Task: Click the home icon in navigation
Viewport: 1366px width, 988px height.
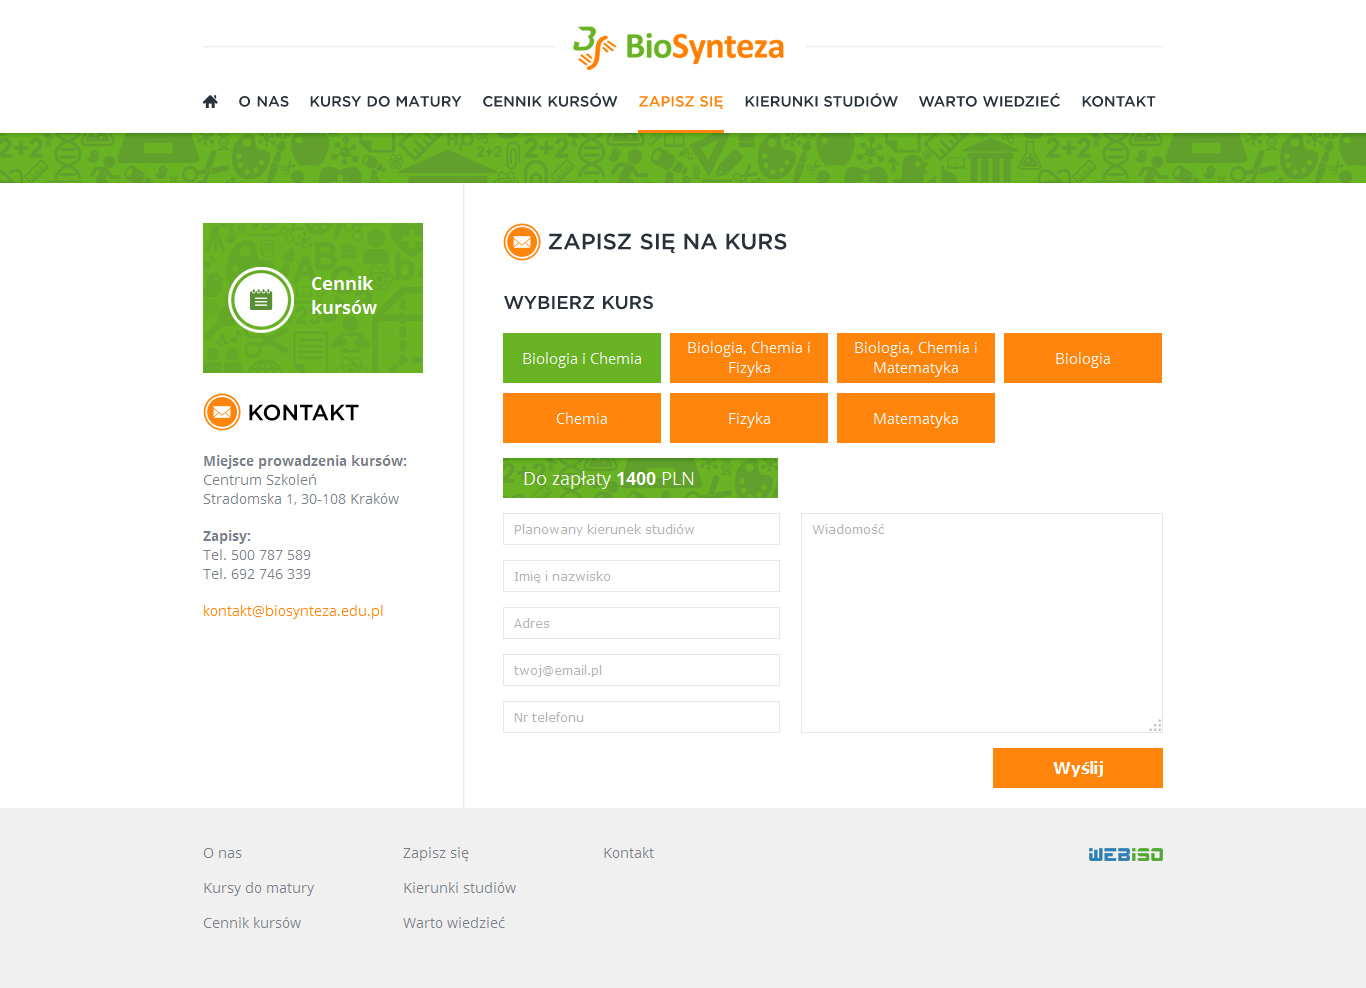Action: [210, 101]
